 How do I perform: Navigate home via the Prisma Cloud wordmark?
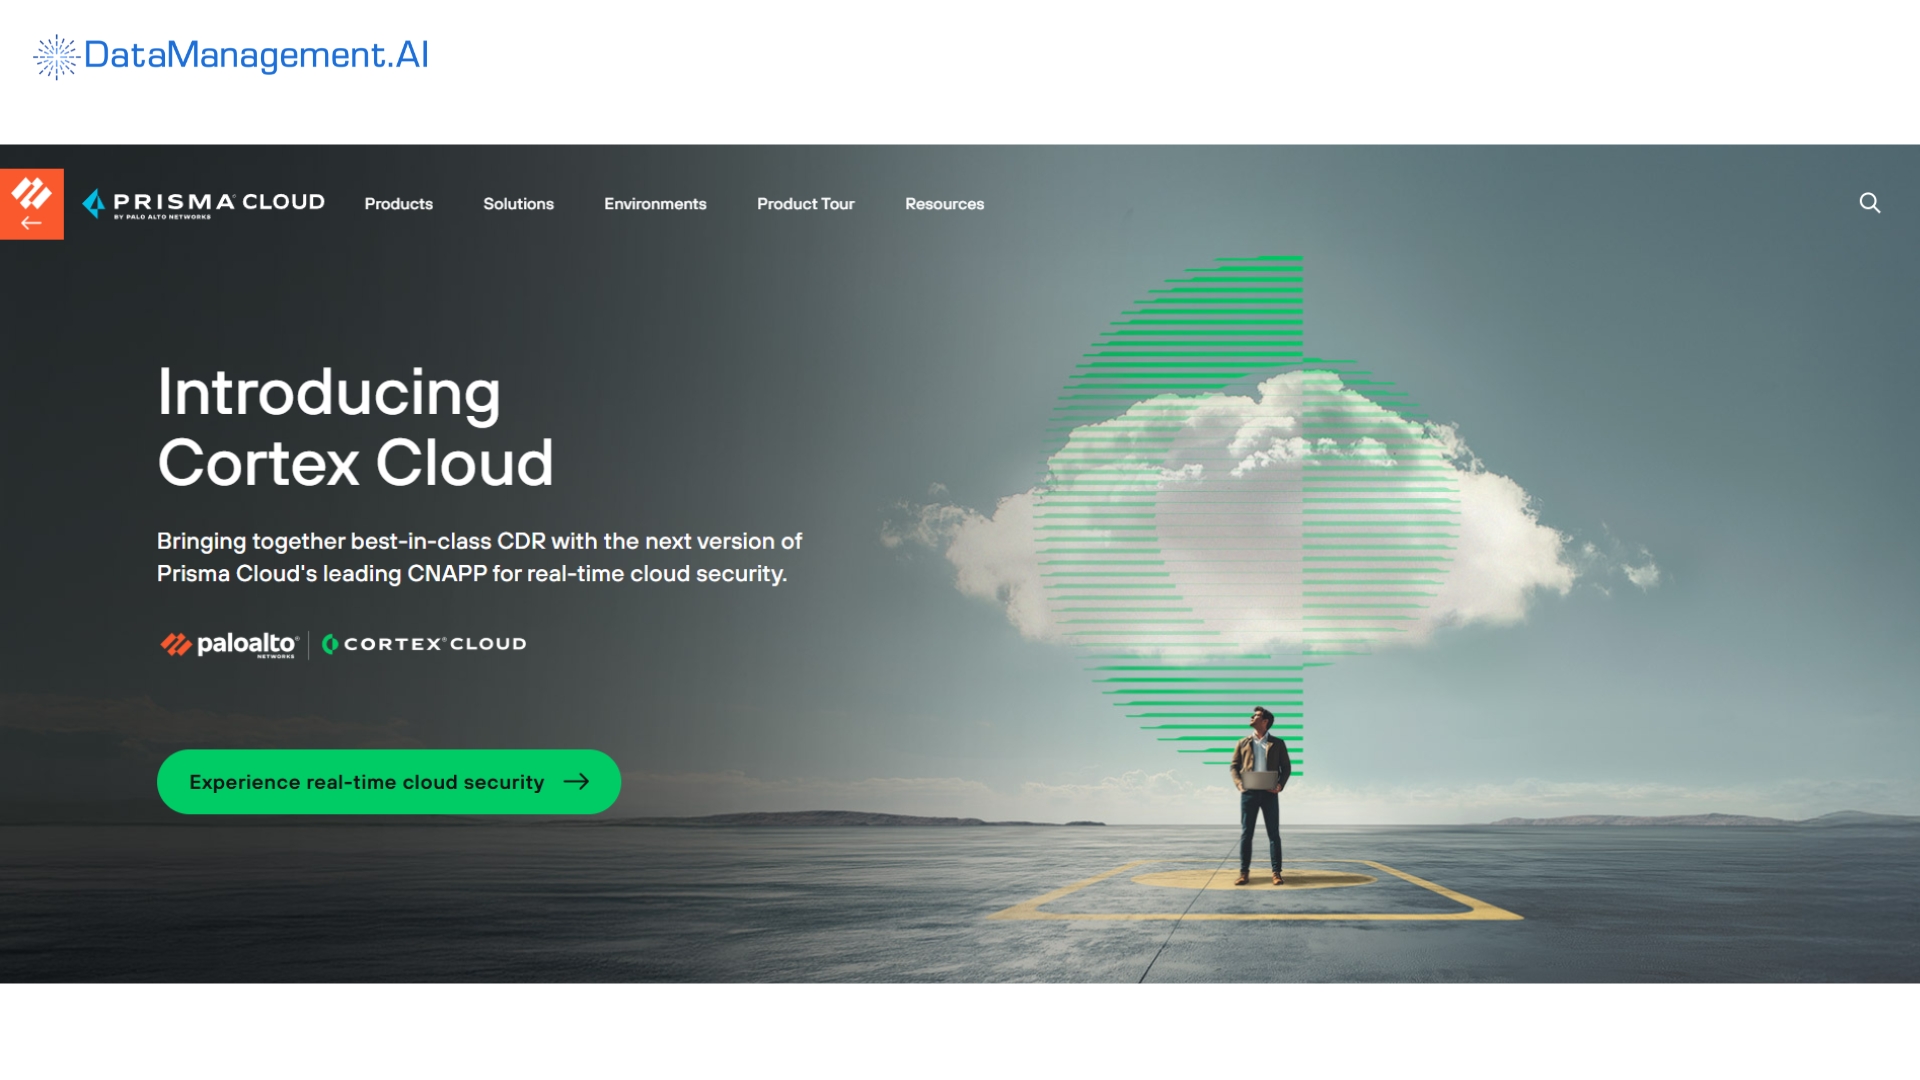click(x=220, y=200)
